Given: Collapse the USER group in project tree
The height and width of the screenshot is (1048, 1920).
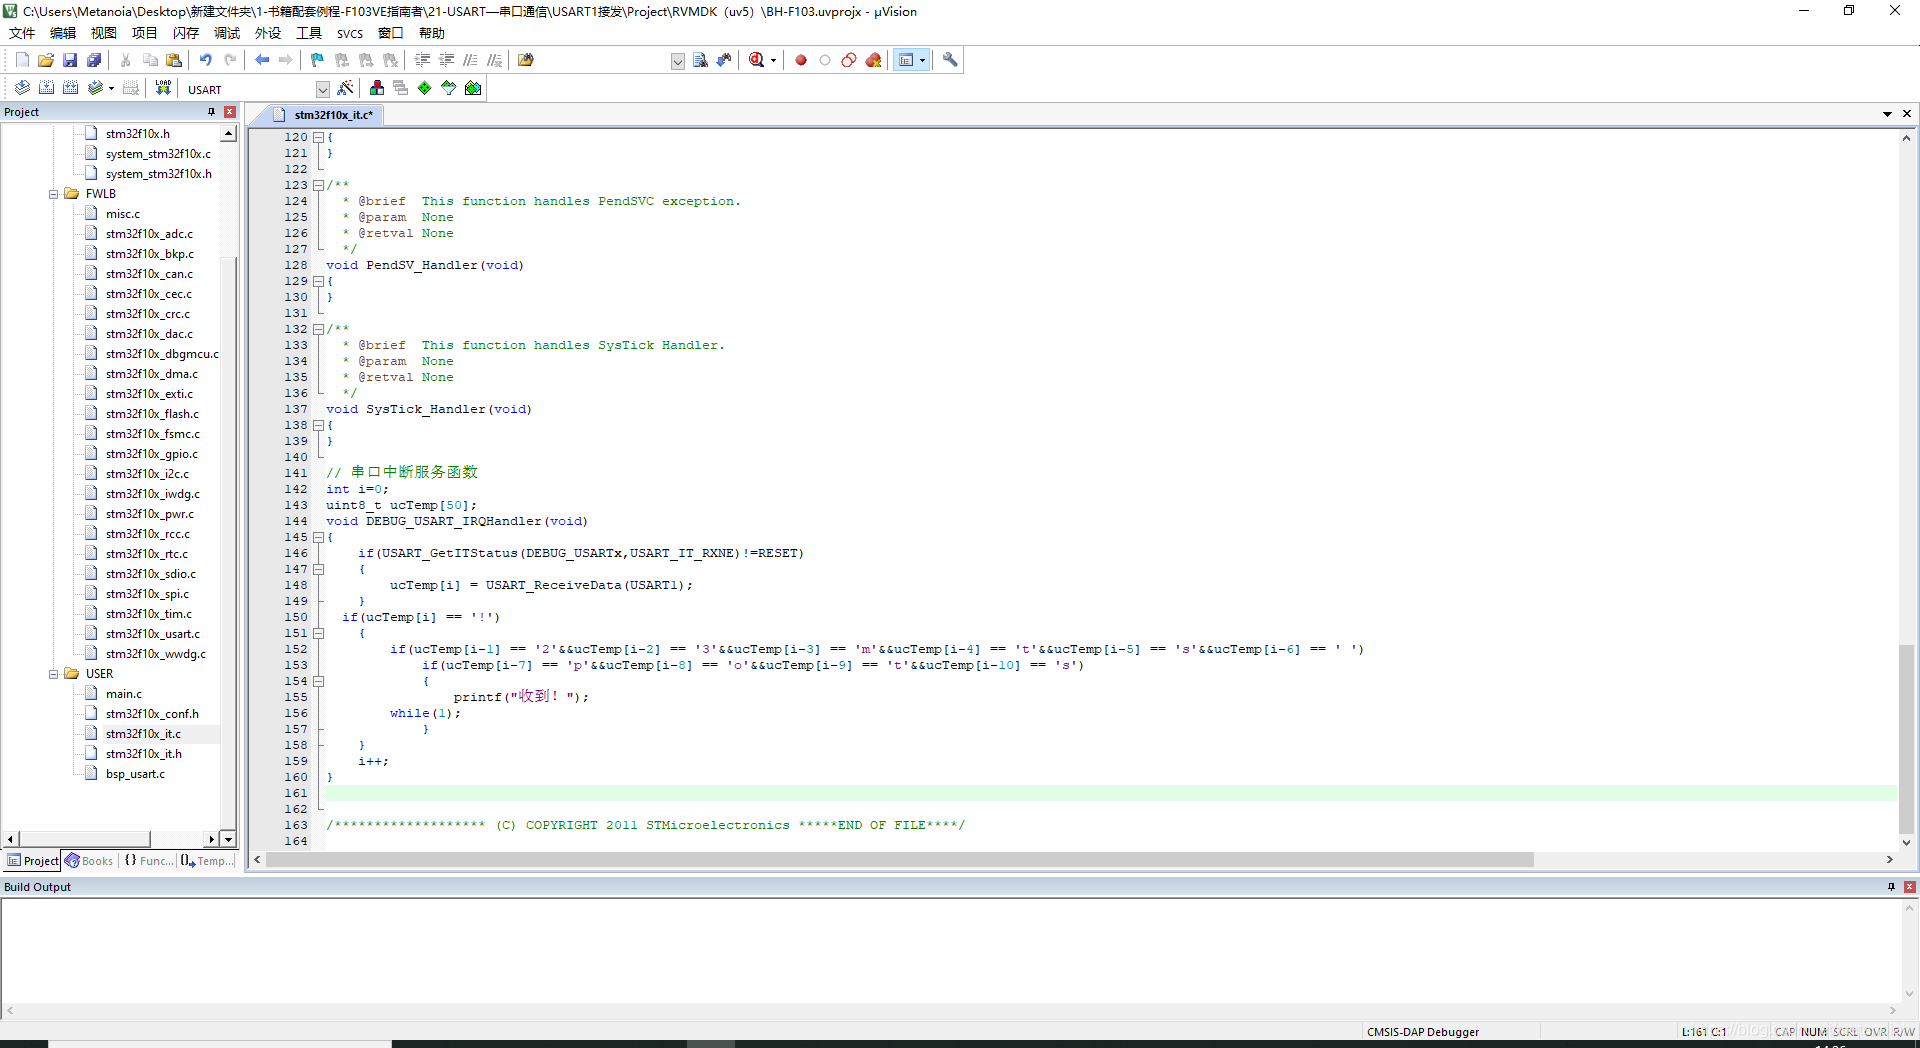Looking at the screenshot, I should pos(54,674).
